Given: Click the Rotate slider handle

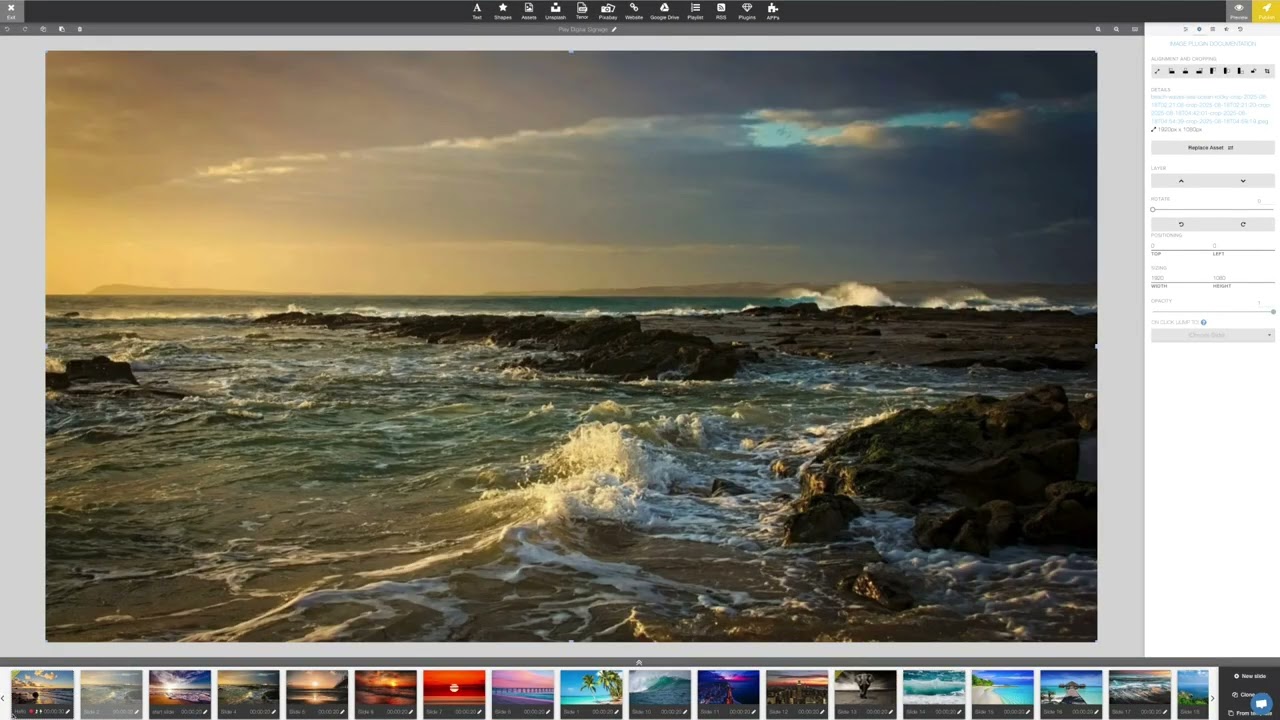Looking at the screenshot, I should click(x=1153, y=210).
